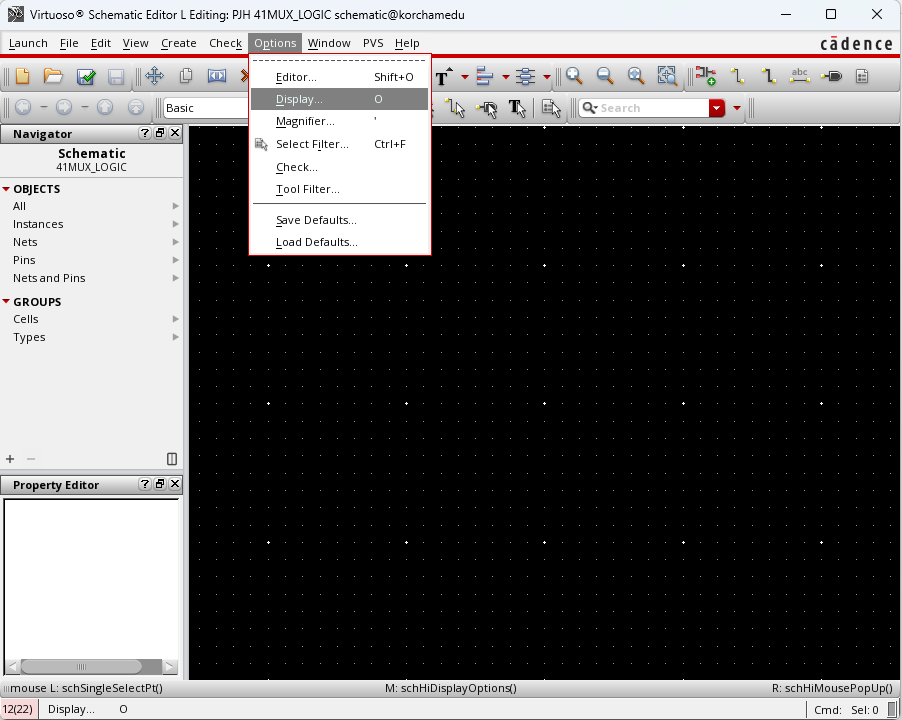This screenshot has height=720, width=902.
Task: Open the Window menu
Action: click(x=329, y=43)
